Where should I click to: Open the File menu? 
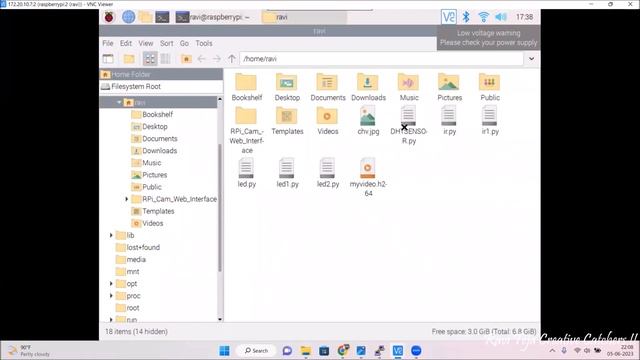pos(108,43)
